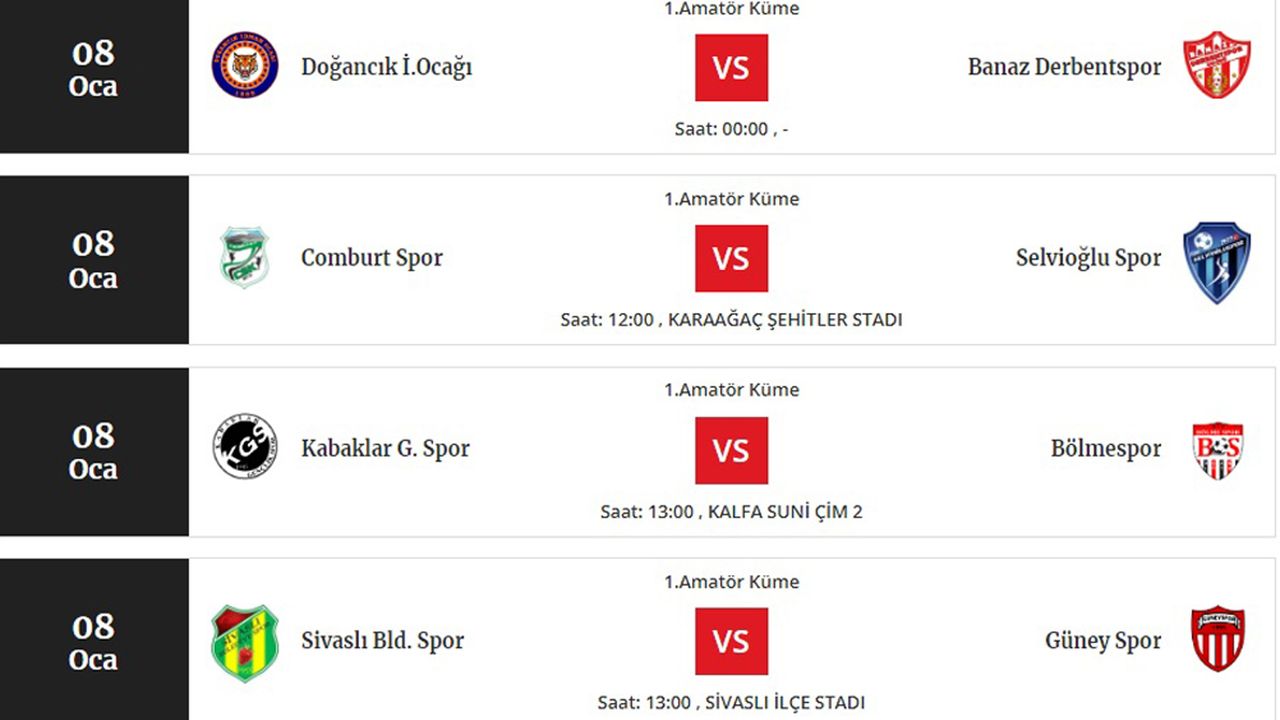This screenshot has height=720, width=1280.
Task: Click the Bölmespor red-white crest
Action: pyautogui.click(x=1217, y=449)
